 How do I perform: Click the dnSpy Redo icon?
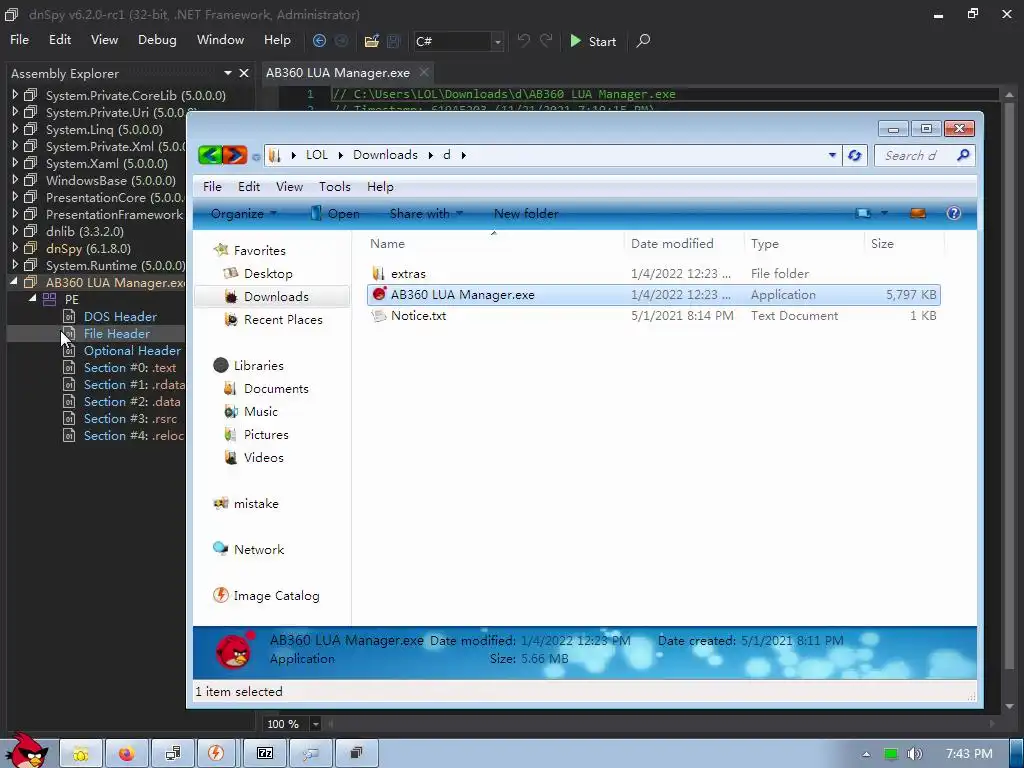click(x=546, y=41)
